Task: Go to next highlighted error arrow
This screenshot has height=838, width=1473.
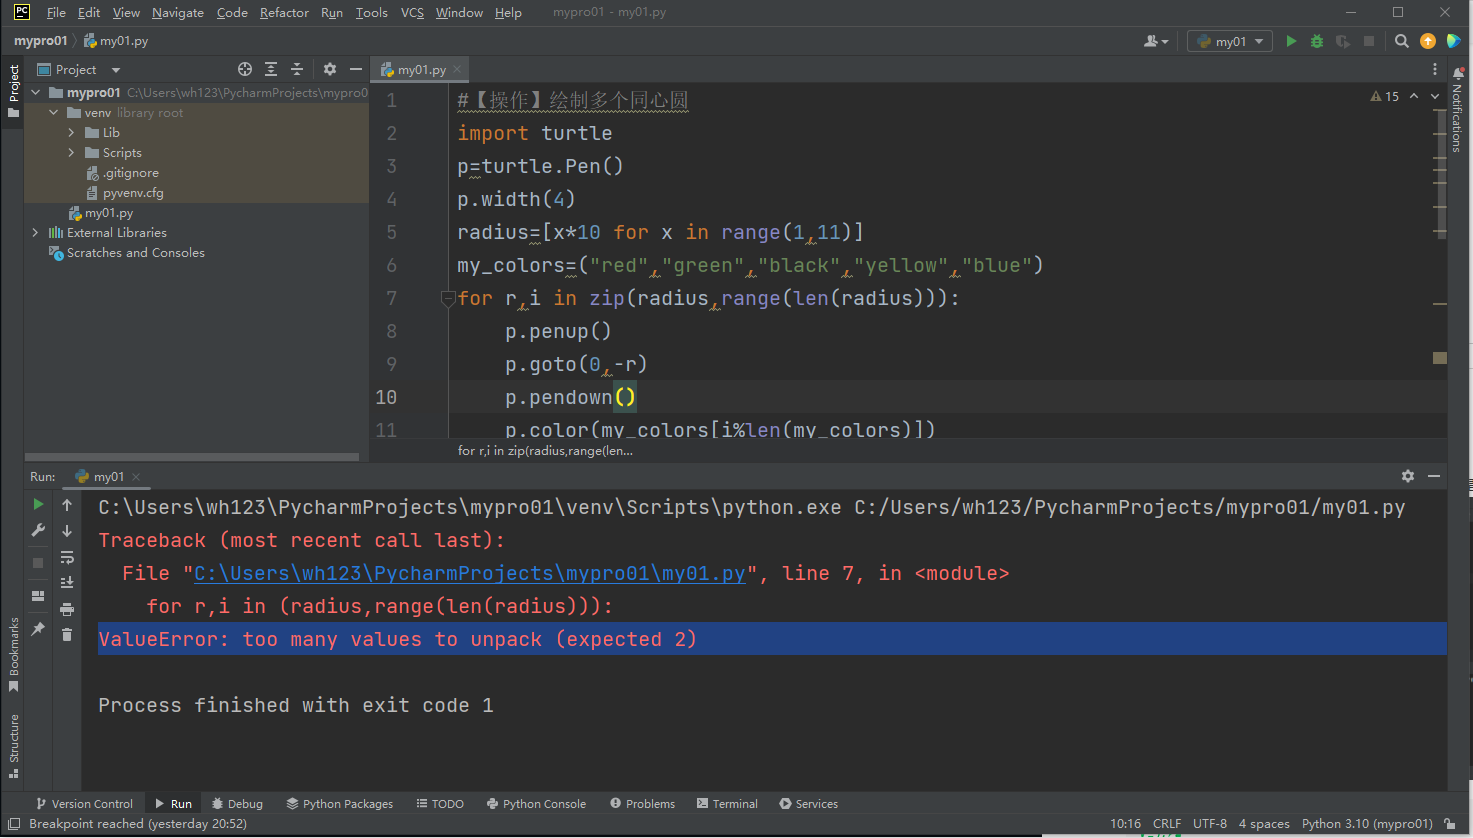Action: pos(1435,96)
